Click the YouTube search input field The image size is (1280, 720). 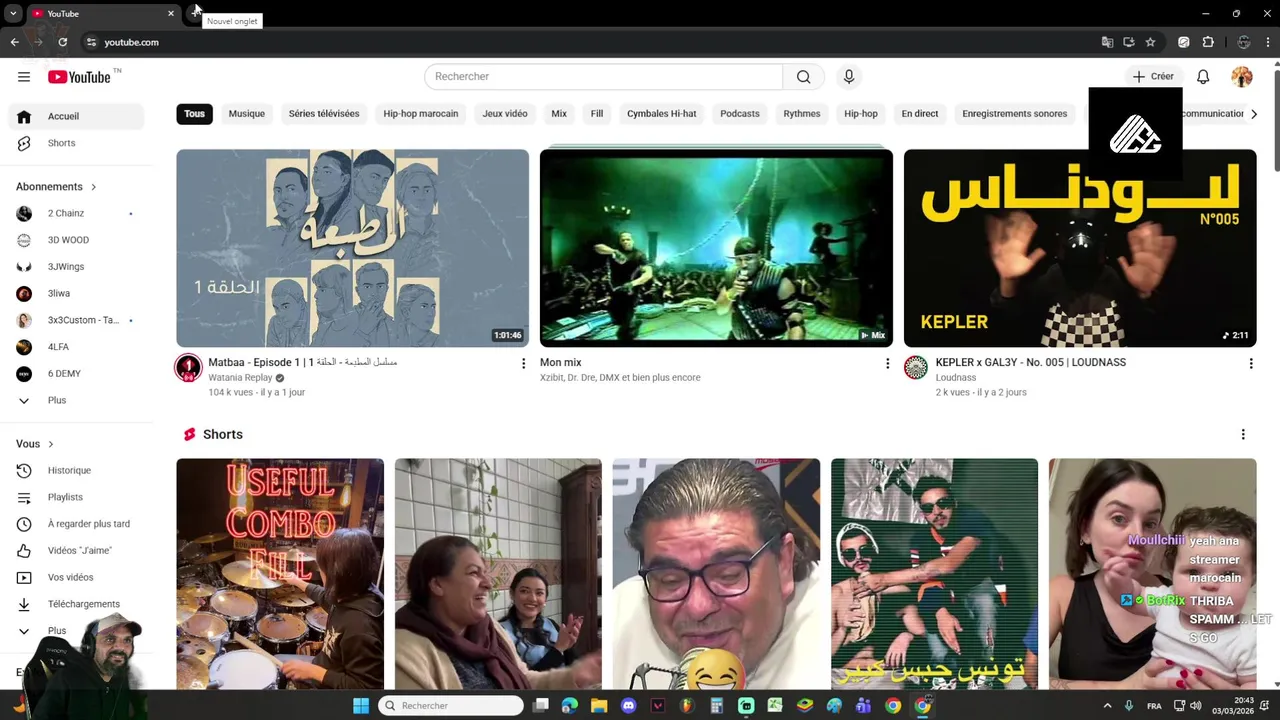604,77
